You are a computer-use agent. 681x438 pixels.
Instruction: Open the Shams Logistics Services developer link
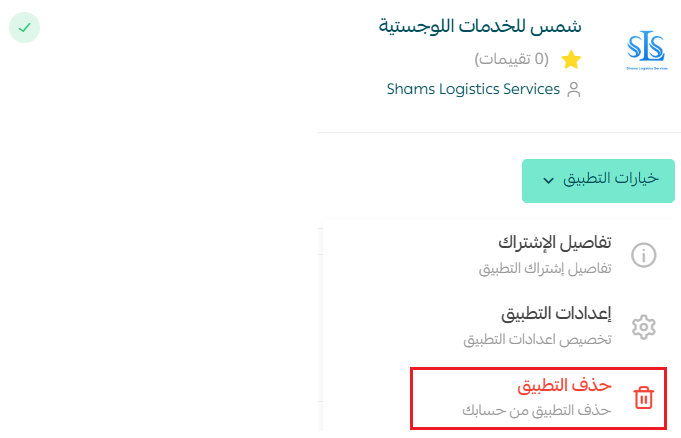(473, 89)
